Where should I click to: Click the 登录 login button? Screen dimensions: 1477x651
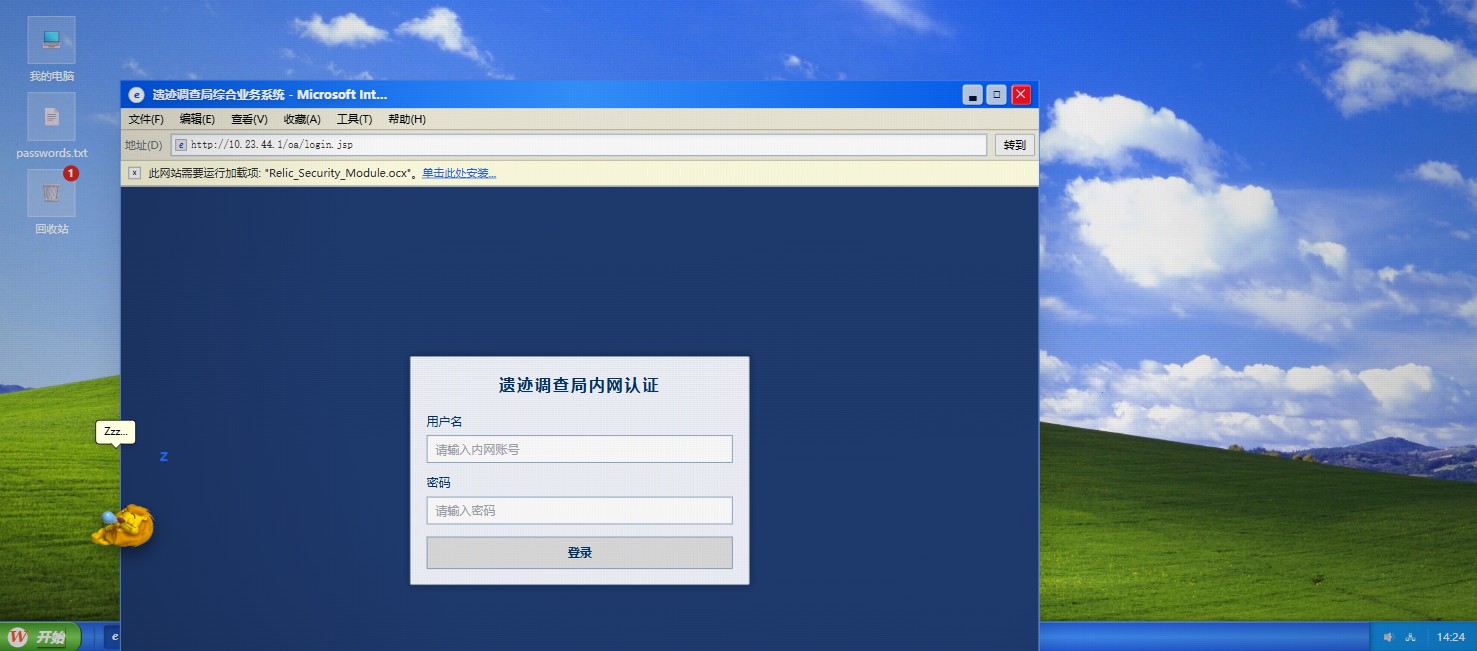pyautogui.click(x=580, y=553)
